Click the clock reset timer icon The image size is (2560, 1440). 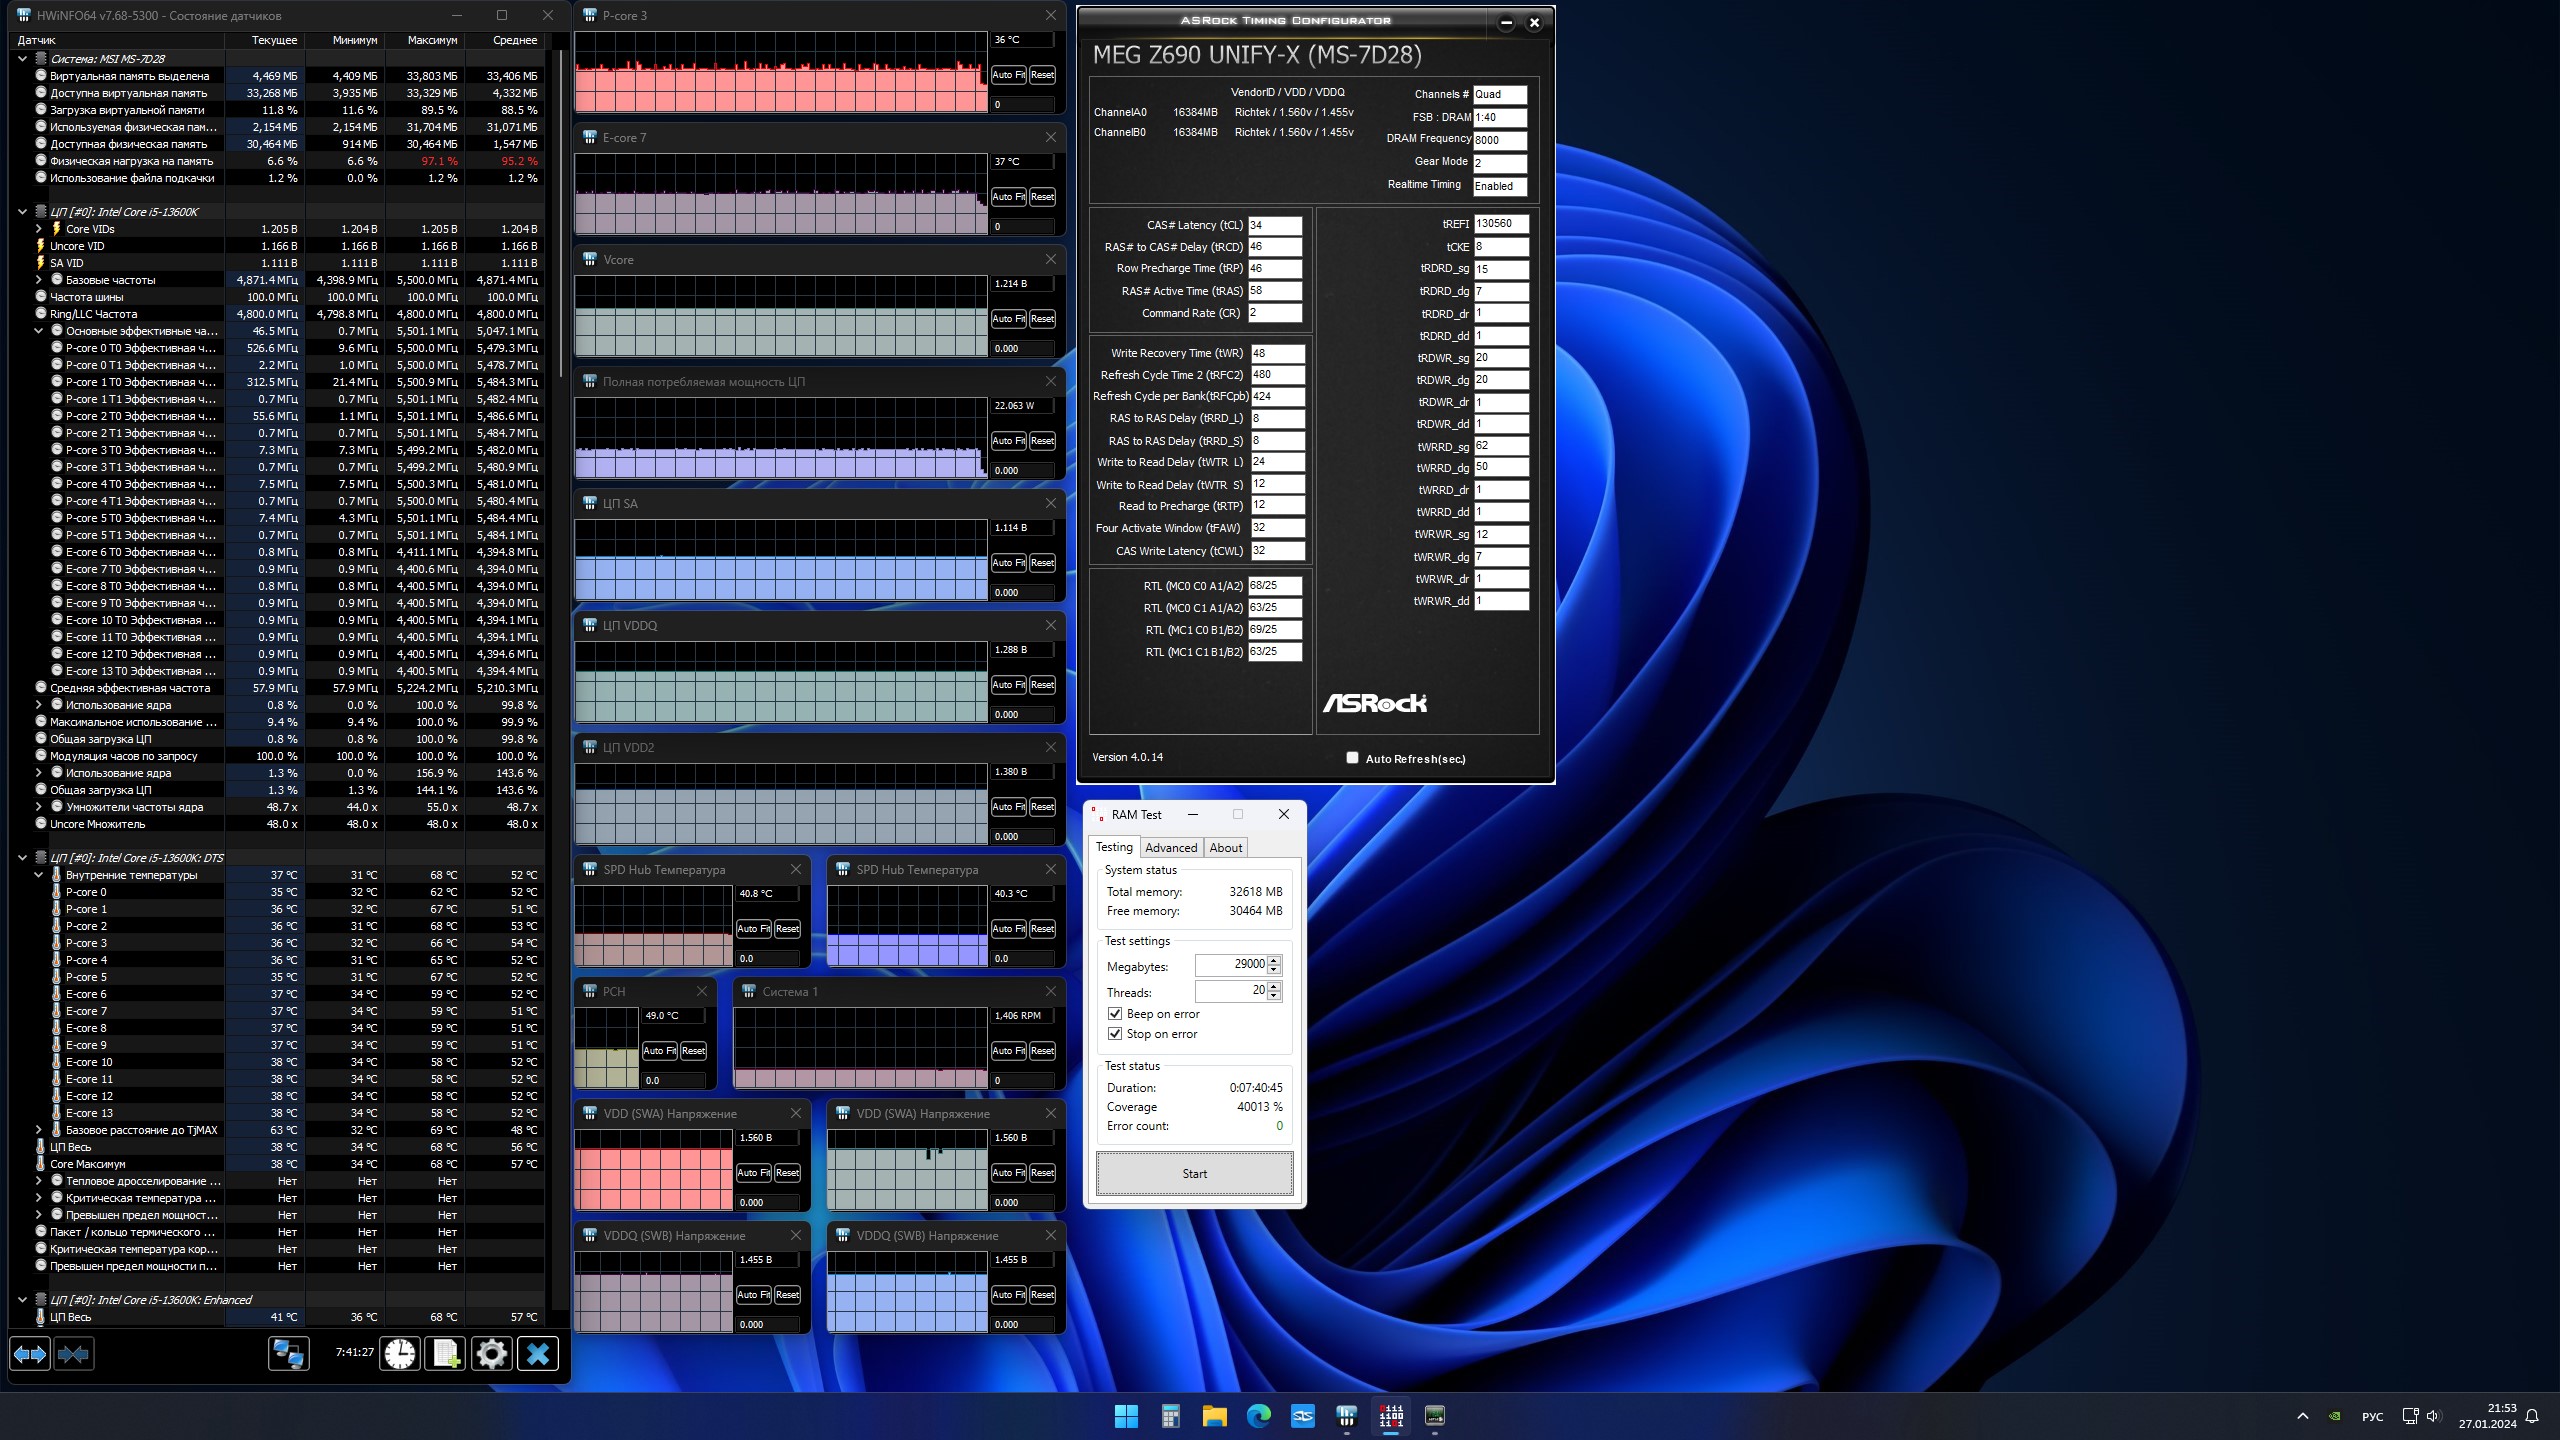point(400,1354)
